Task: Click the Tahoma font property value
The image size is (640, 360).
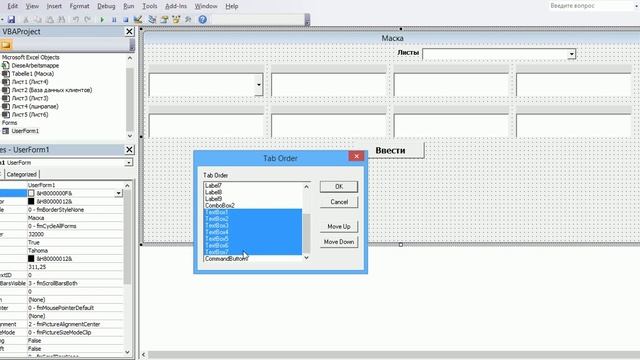Action: [x=75, y=251]
